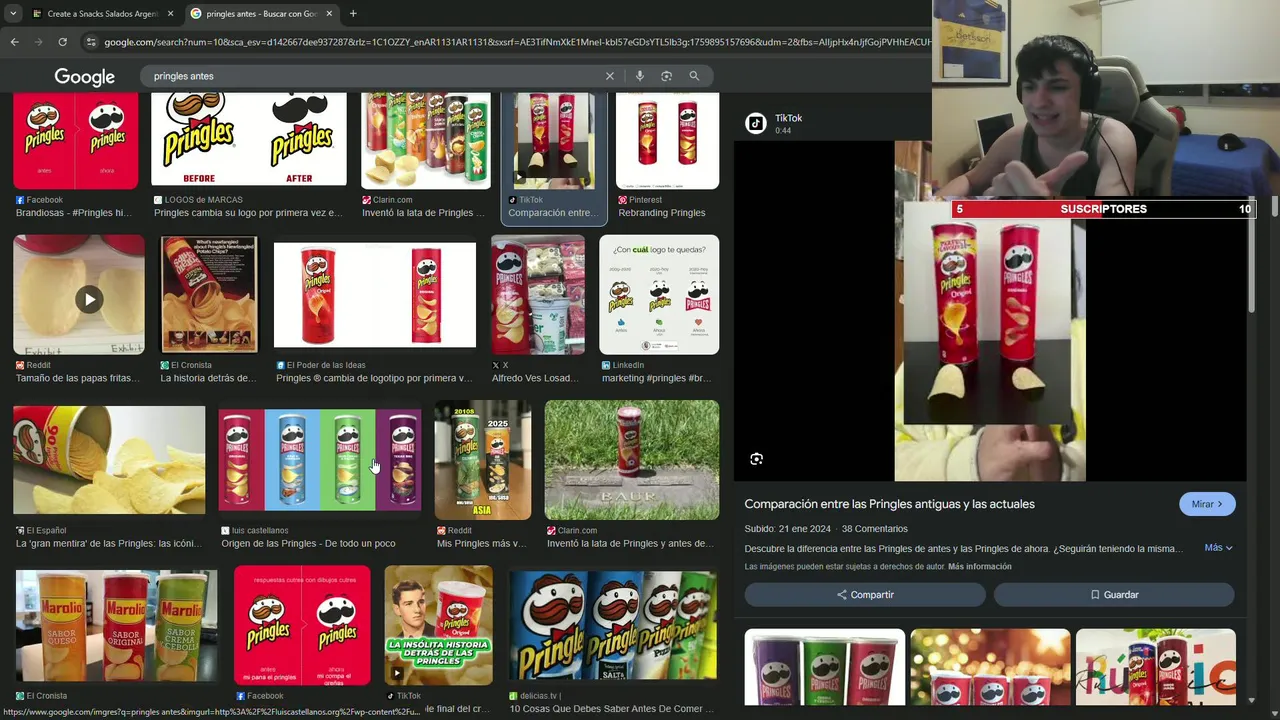
Task: Open El Español 'gran mentira' image
Action: [109, 460]
